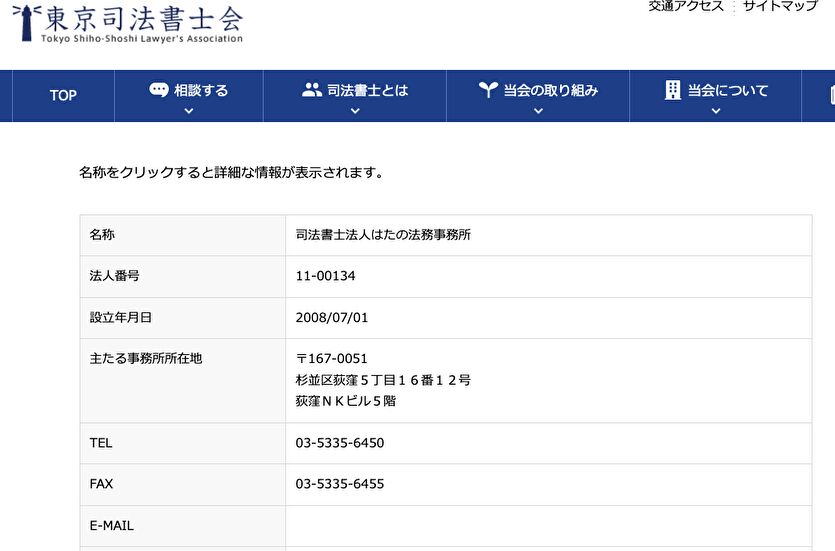Click the people icon beside 司法書士とは
Image resolution: width=835 pixels, height=551 pixels.
coord(312,89)
